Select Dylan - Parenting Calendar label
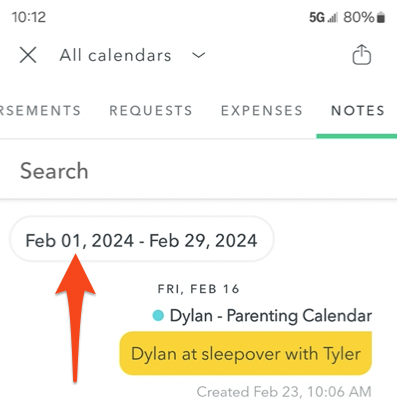Image resolution: width=397 pixels, height=406 pixels. (271, 315)
